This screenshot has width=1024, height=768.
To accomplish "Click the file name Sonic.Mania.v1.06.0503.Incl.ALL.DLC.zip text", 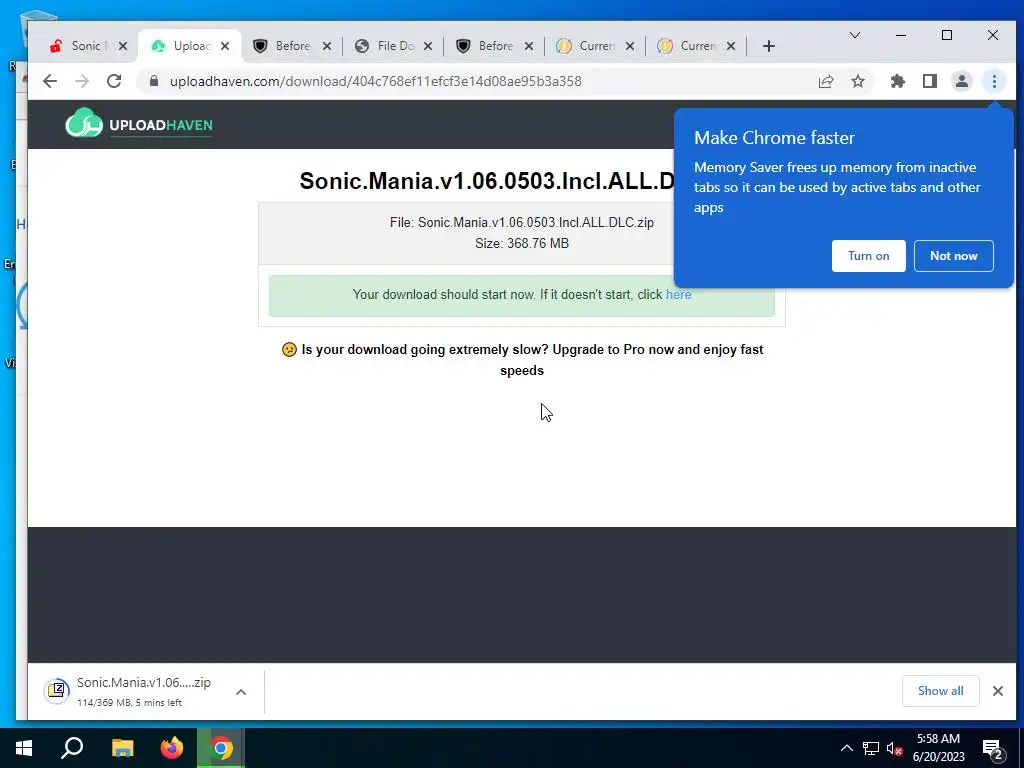I will (x=536, y=223).
